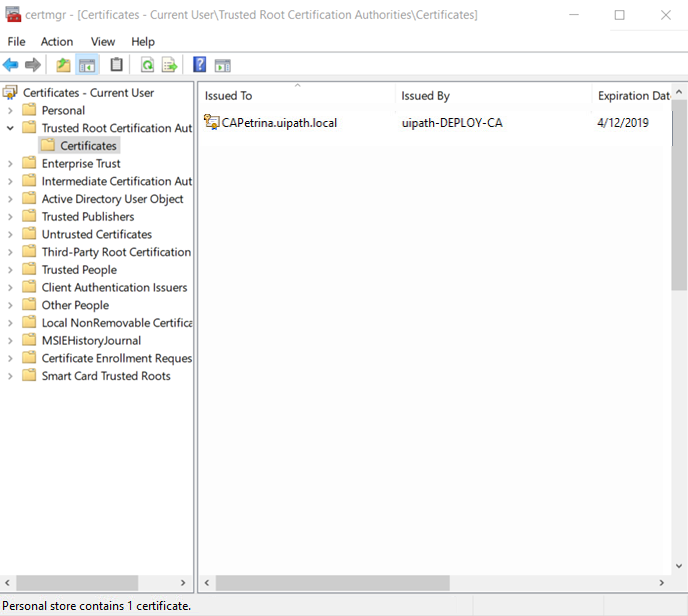Screen dimensions: 688x616
Task: Select the Untrusted Certificates tree item
Action: click(97, 234)
